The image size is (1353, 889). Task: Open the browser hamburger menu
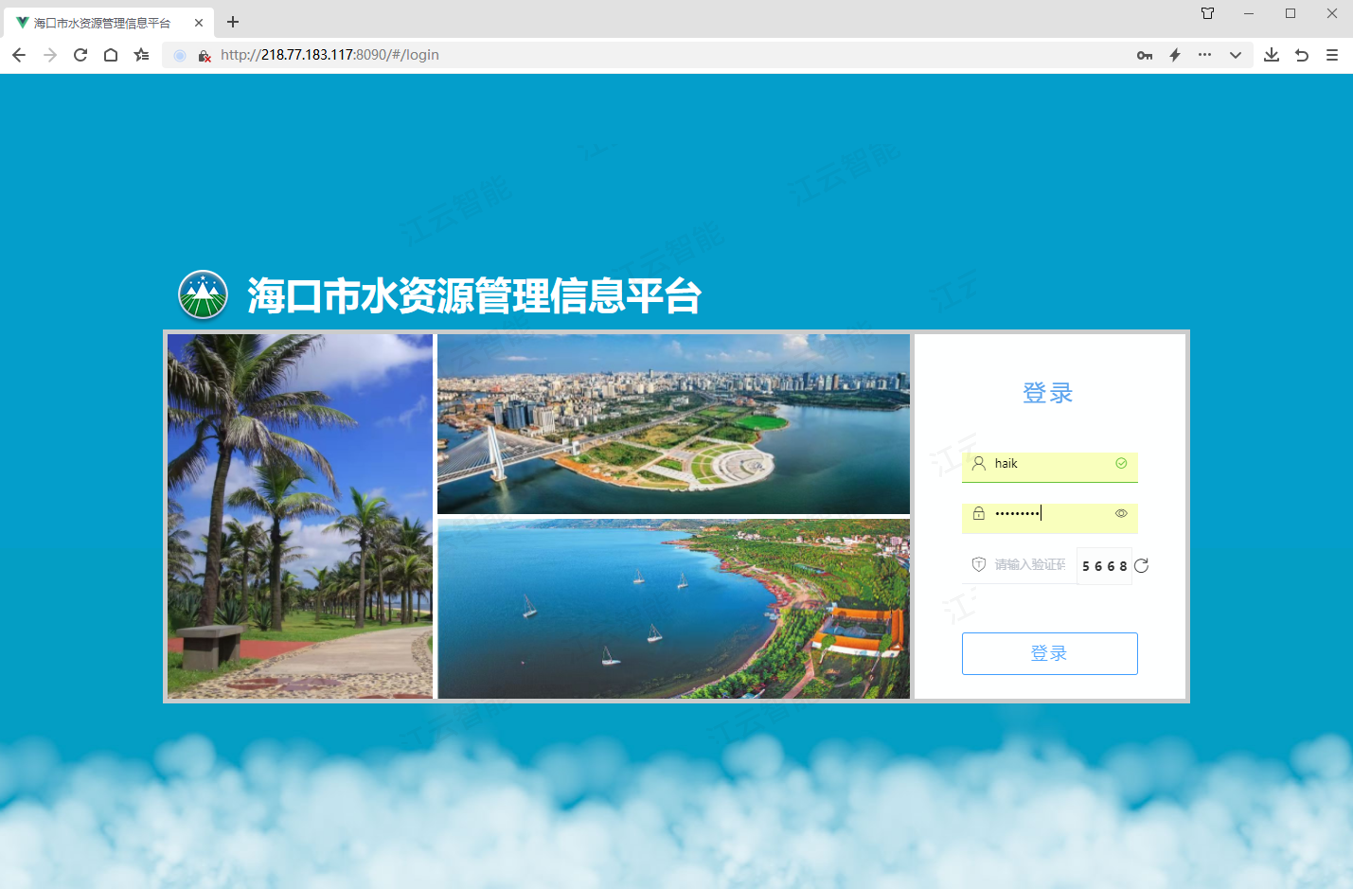(x=1332, y=55)
